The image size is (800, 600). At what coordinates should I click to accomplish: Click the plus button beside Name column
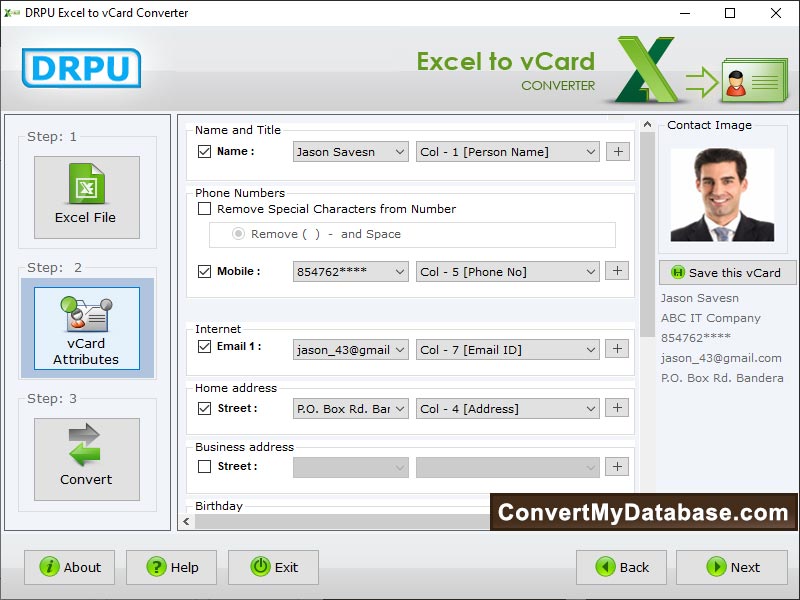pos(617,152)
